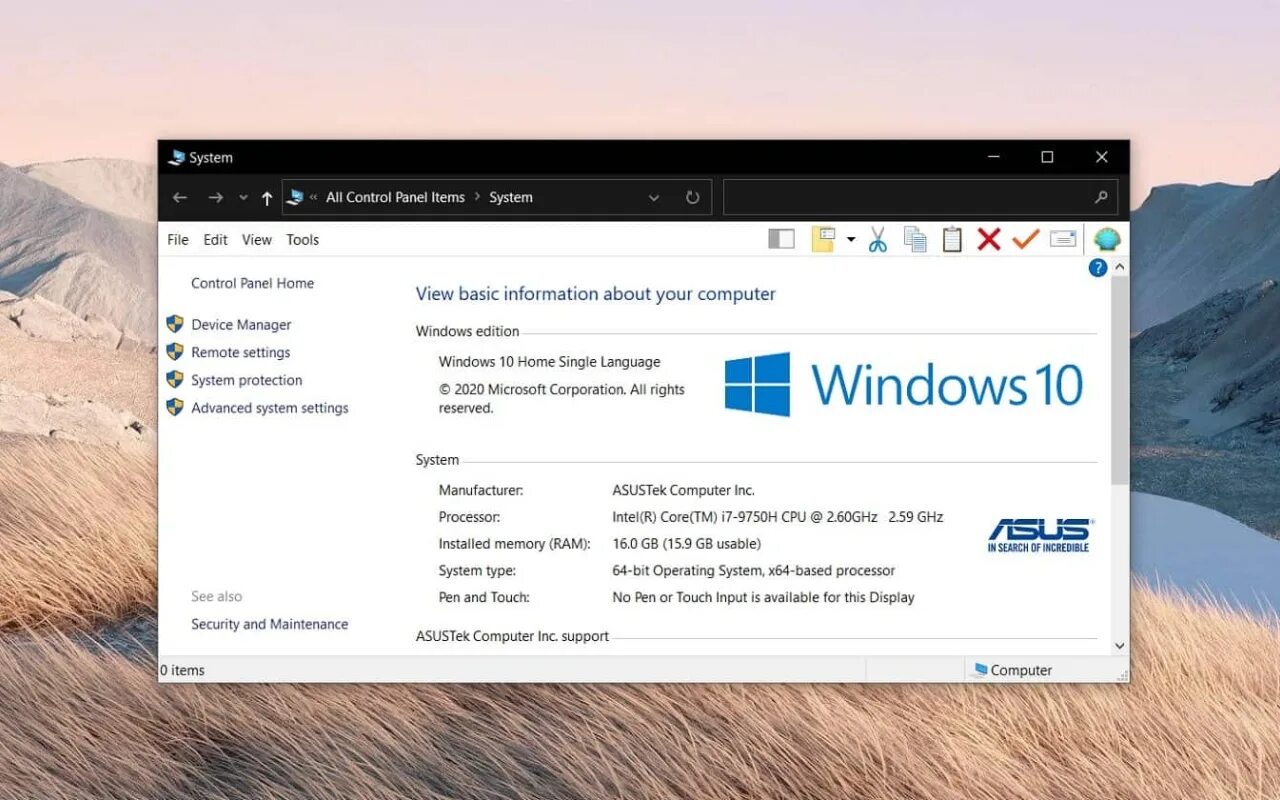Click the 'Windows 10 Home Single Language' text

pyautogui.click(x=549, y=362)
